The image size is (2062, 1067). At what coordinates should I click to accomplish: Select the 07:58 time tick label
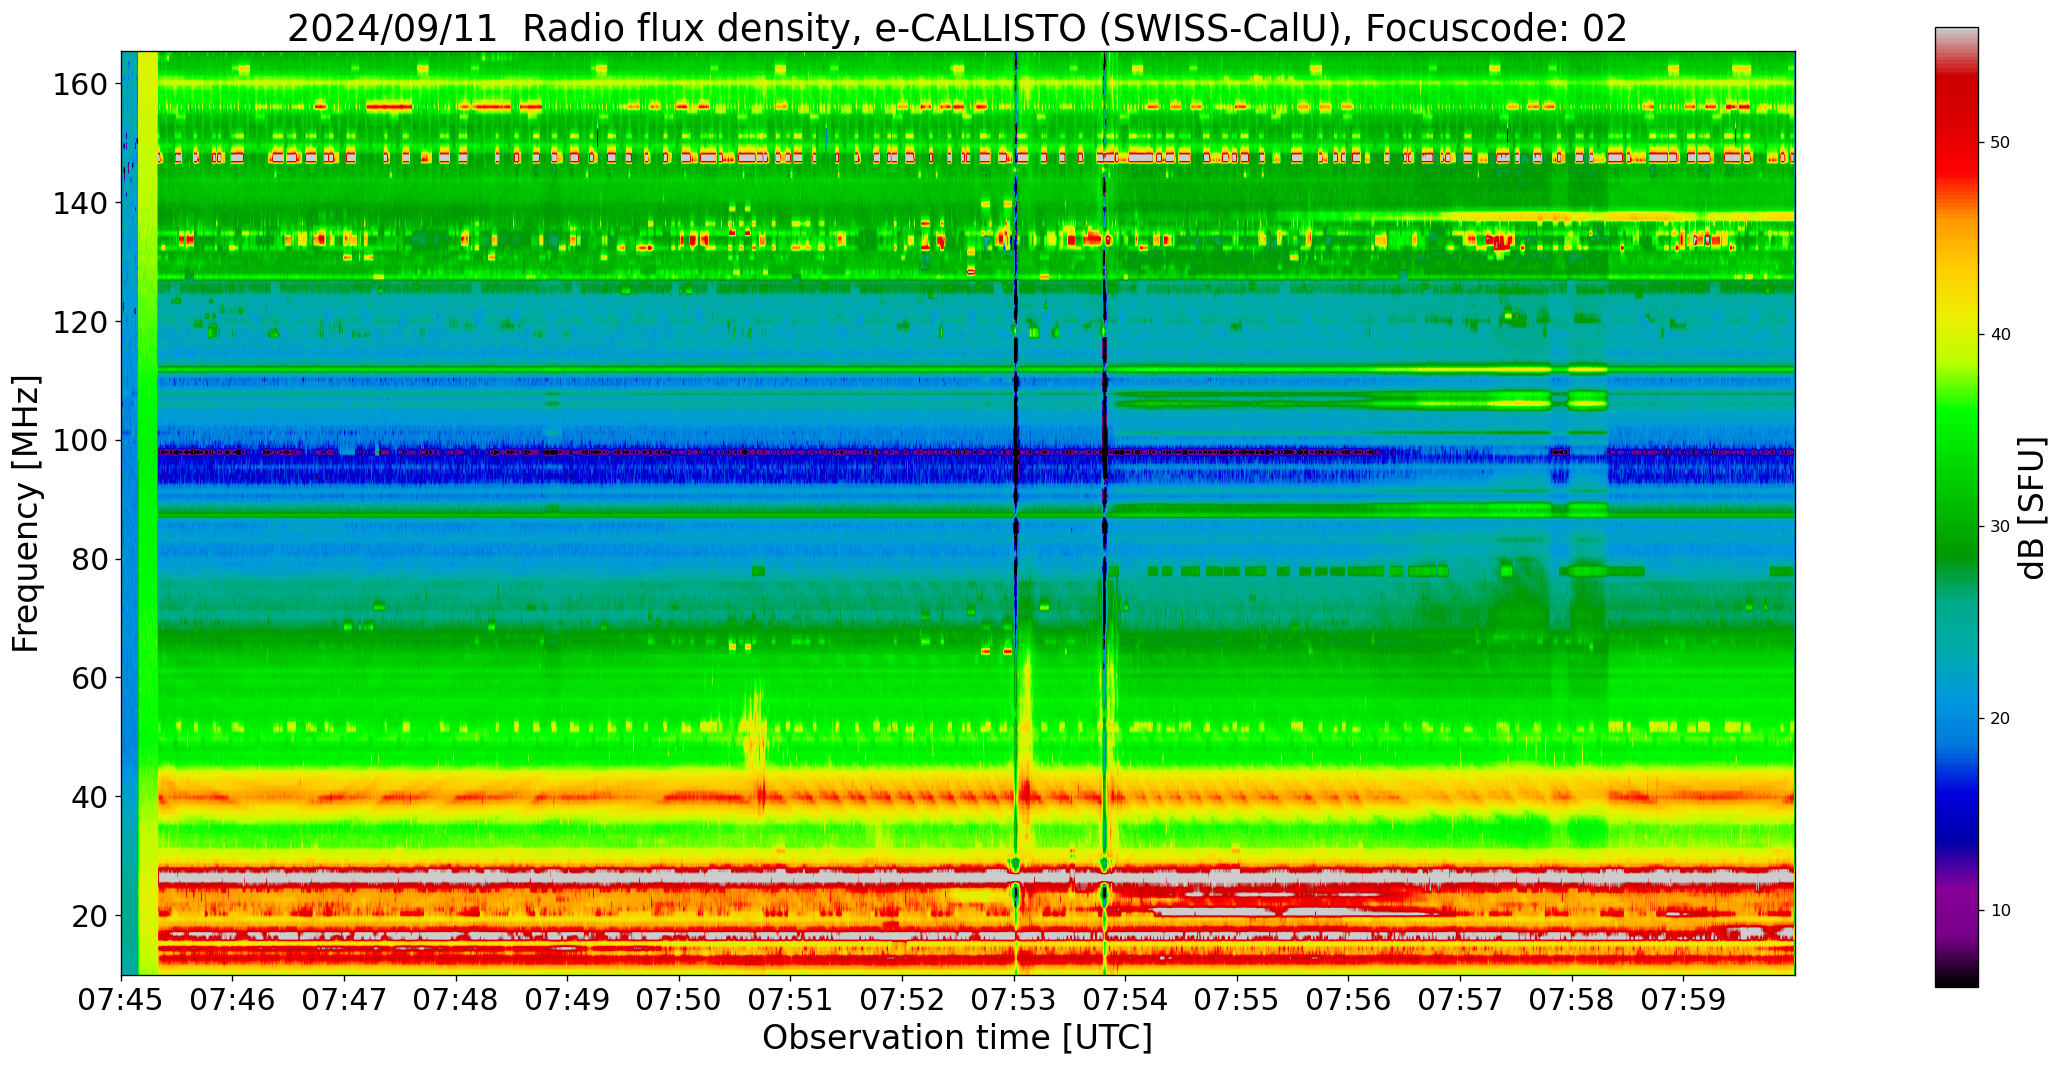(x=1572, y=1000)
